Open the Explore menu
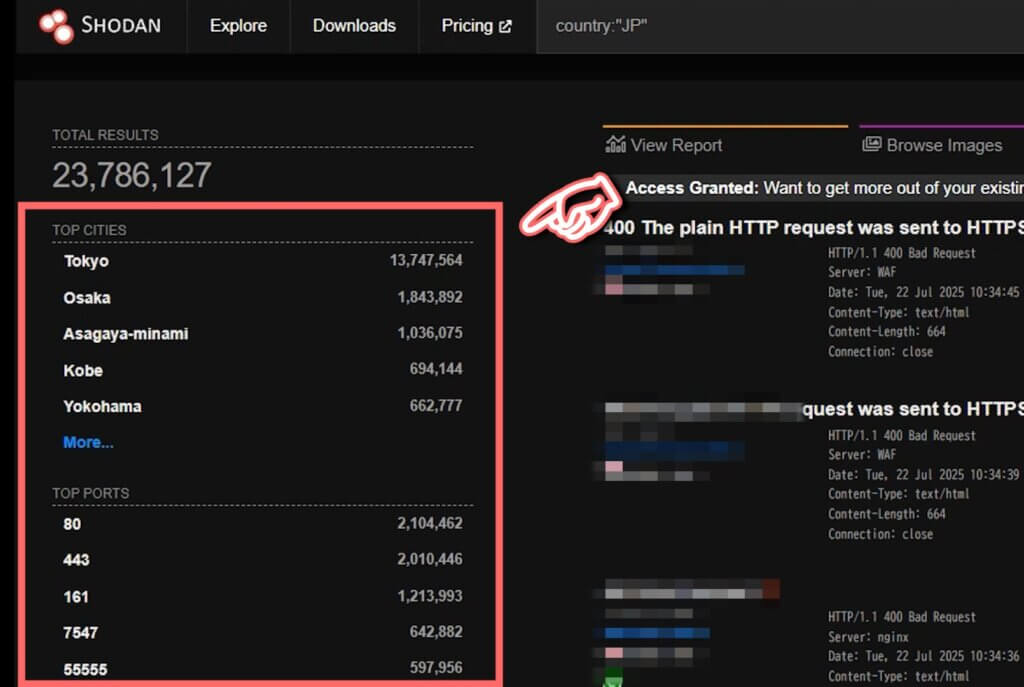Image resolution: width=1024 pixels, height=687 pixels. click(238, 26)
